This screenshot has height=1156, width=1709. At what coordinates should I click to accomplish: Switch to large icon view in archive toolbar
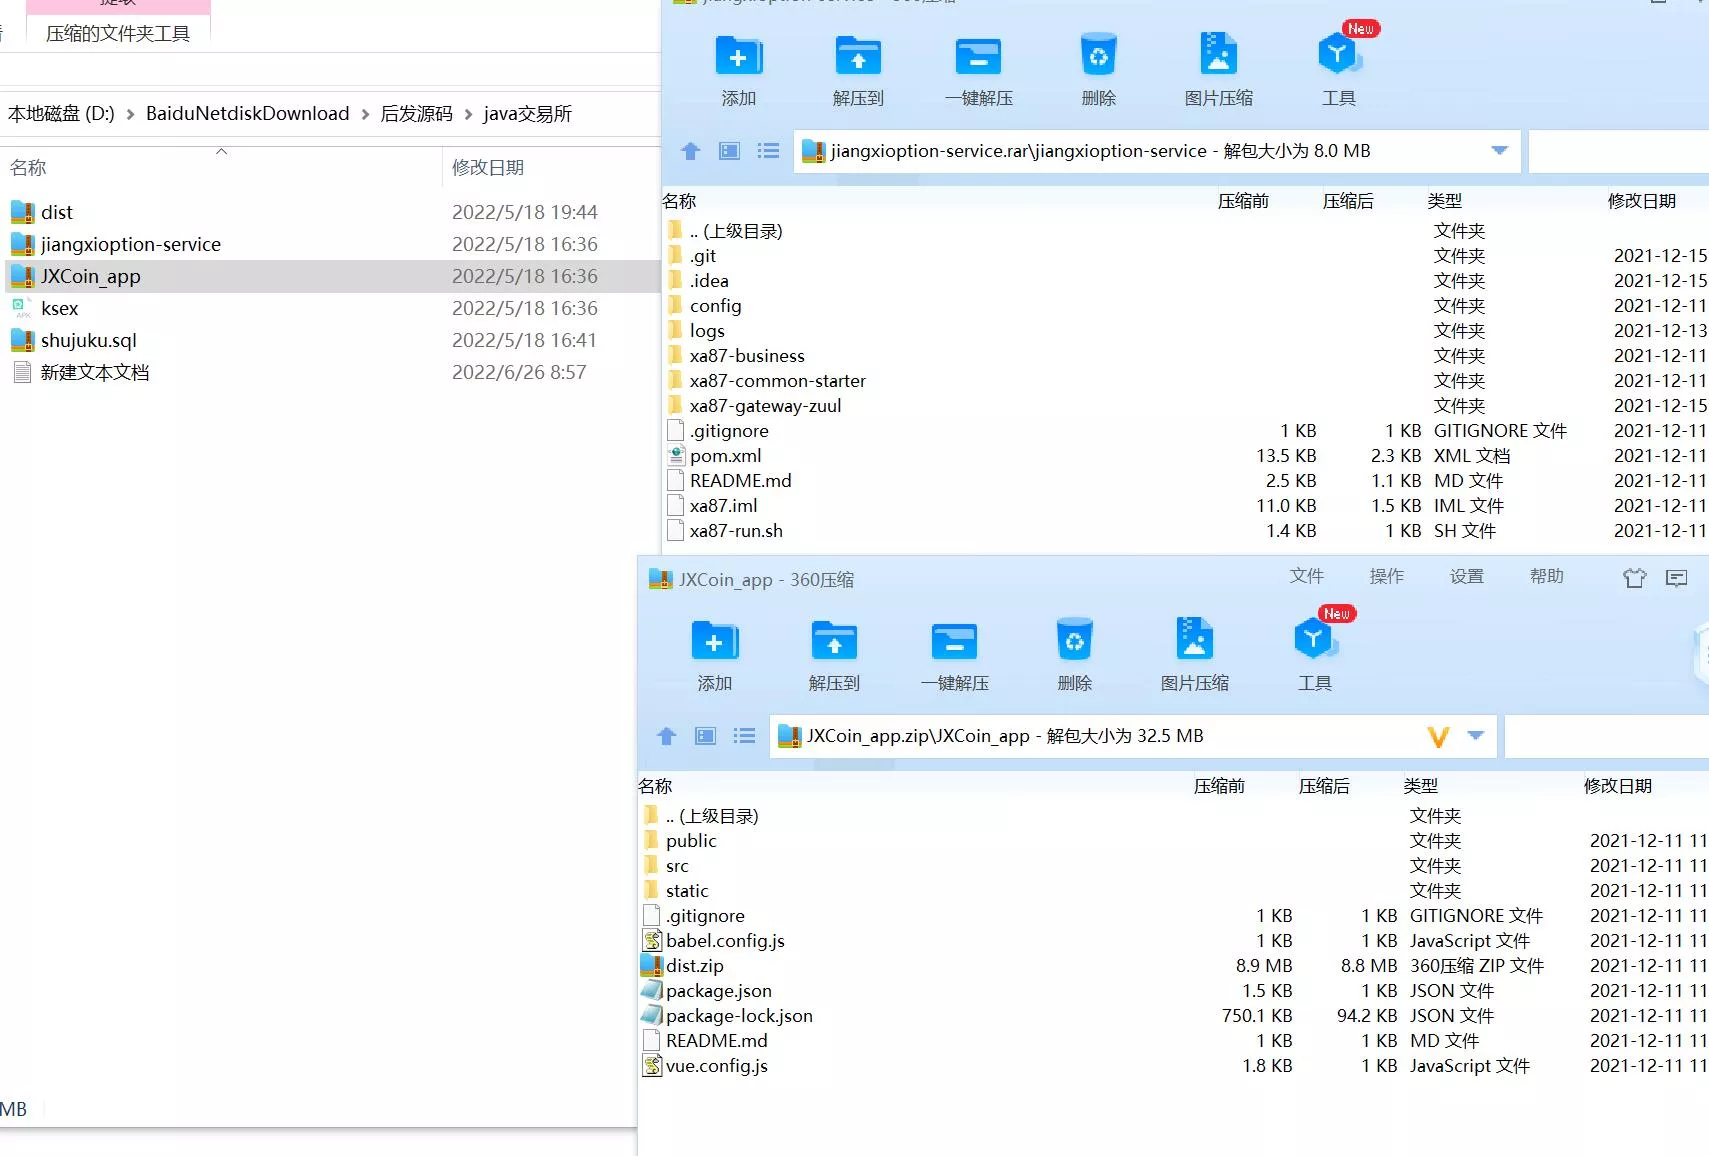pyautogui.click(x=729, y=151)
